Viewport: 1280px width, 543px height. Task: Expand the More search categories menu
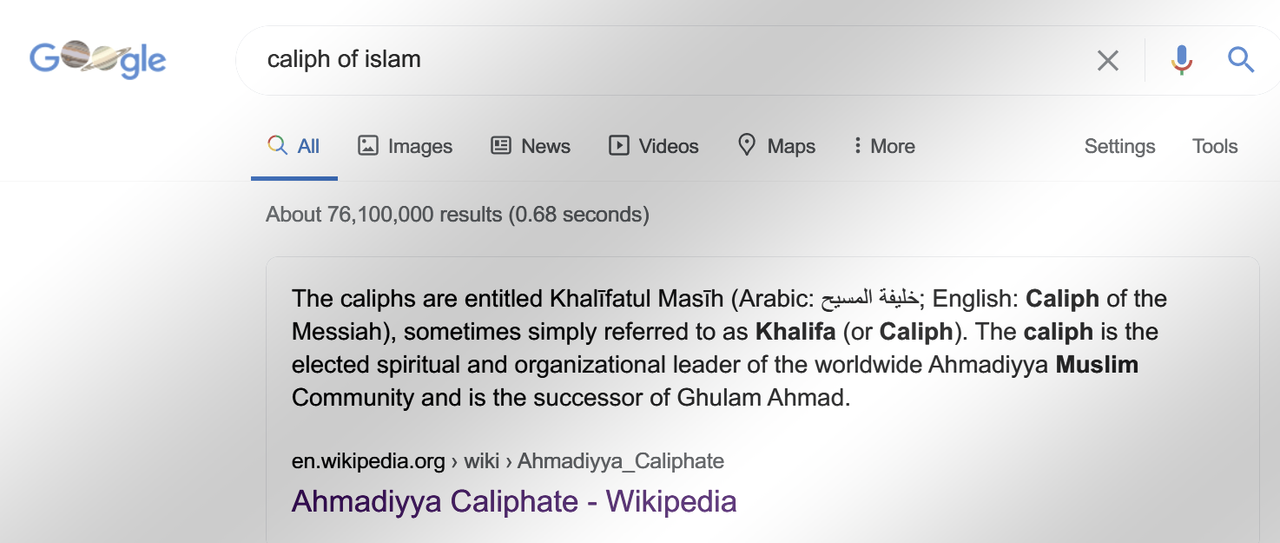(x=883, y=146)
